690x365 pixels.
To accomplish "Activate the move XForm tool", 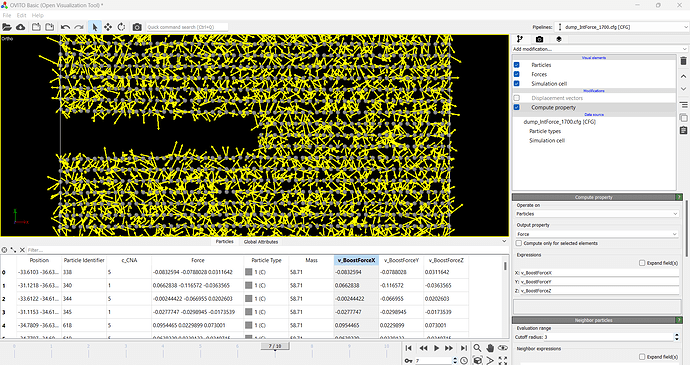I will (108, 27).
